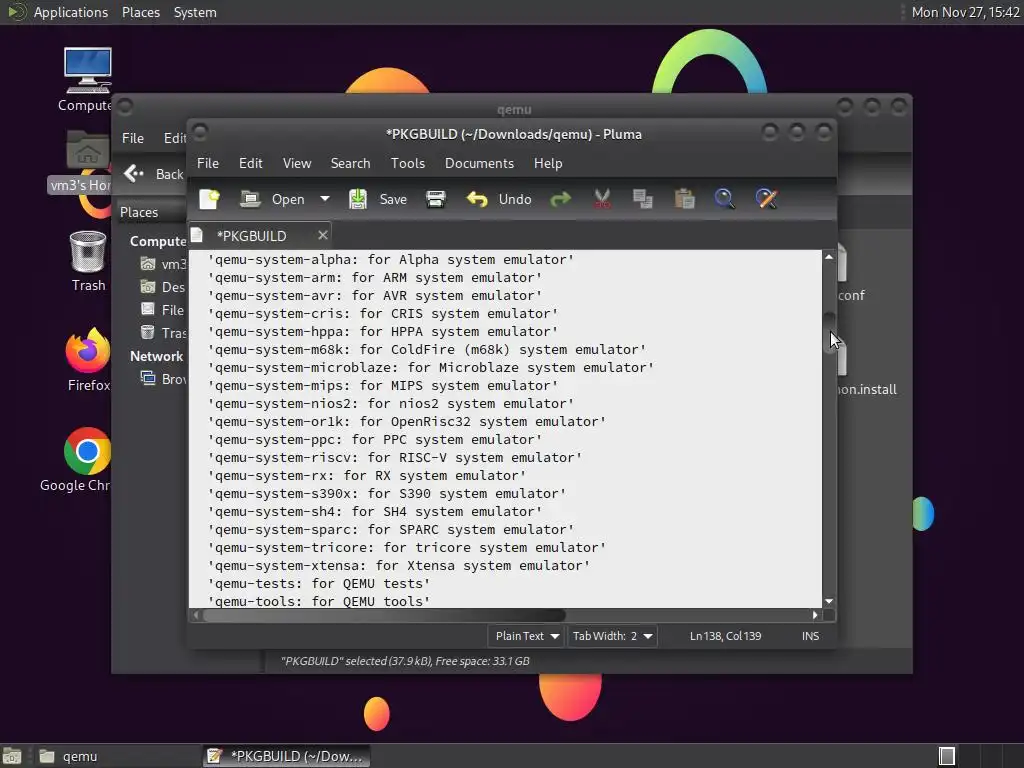Screen dimensions: 1024x768
Task: Toggle the INS insert mode indicator
Action: 810,636
